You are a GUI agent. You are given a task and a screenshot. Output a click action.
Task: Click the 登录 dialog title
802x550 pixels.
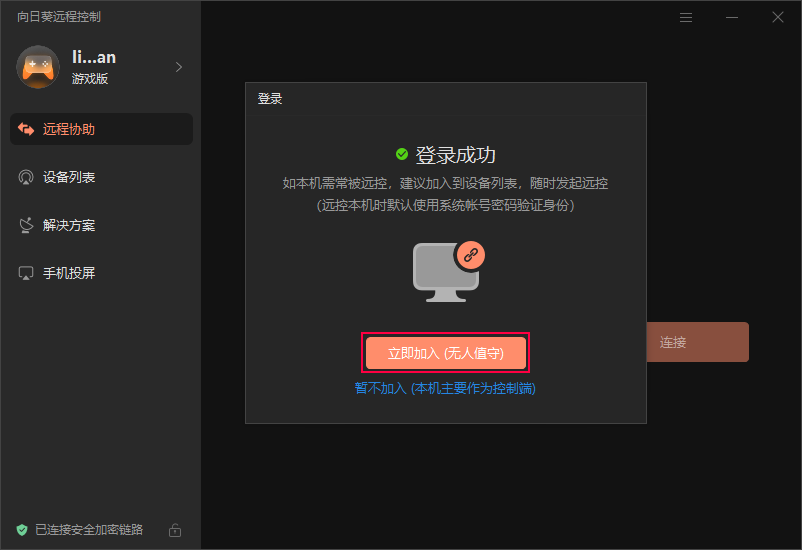click(x=270, y=98)
